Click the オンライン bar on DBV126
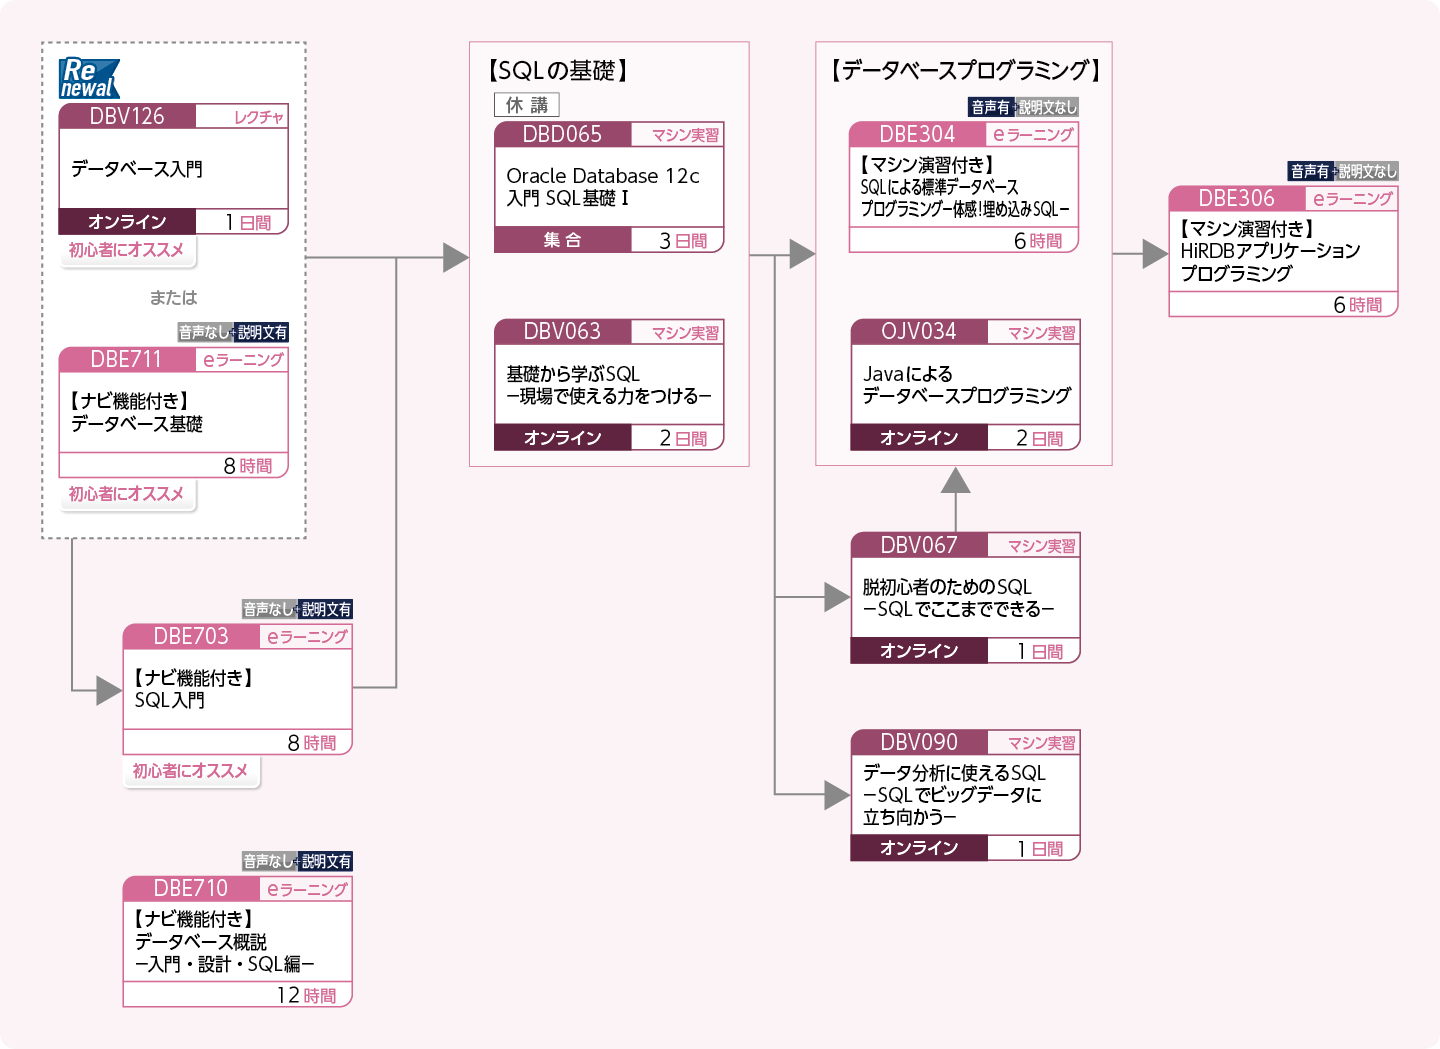This screenshot has height=1049, width=1440. pyautogui.click(x=127, y=222)
